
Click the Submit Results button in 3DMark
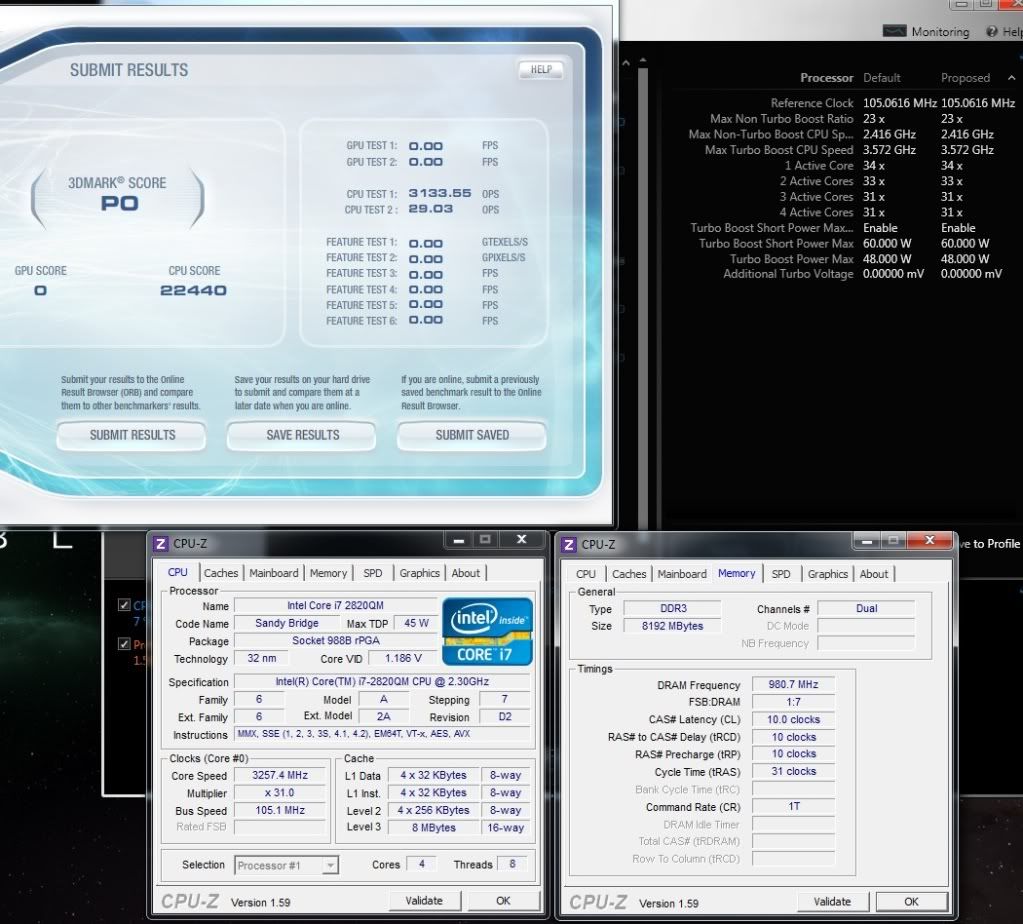coord(132,435)
